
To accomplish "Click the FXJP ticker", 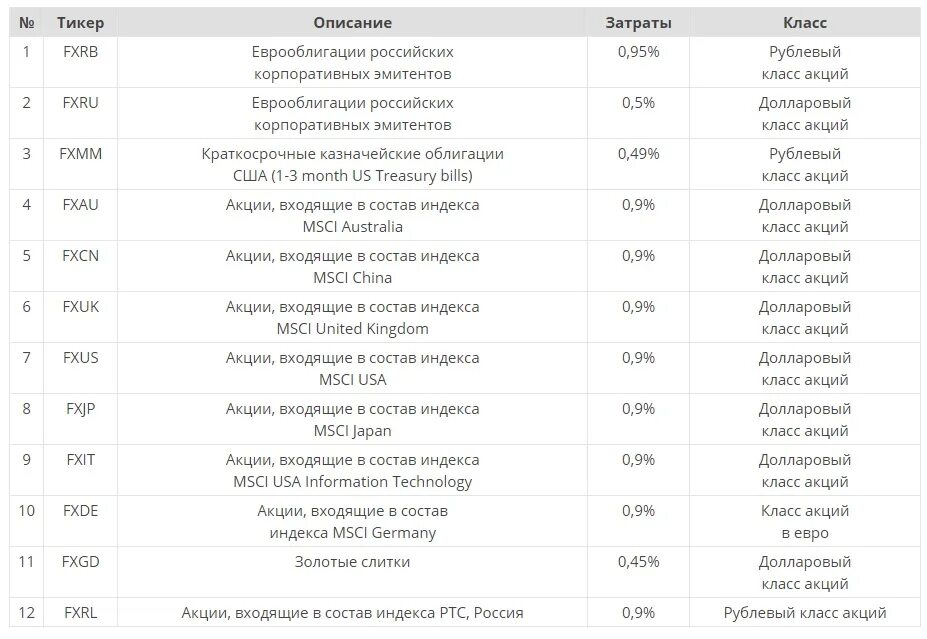I will coord(80,409).
